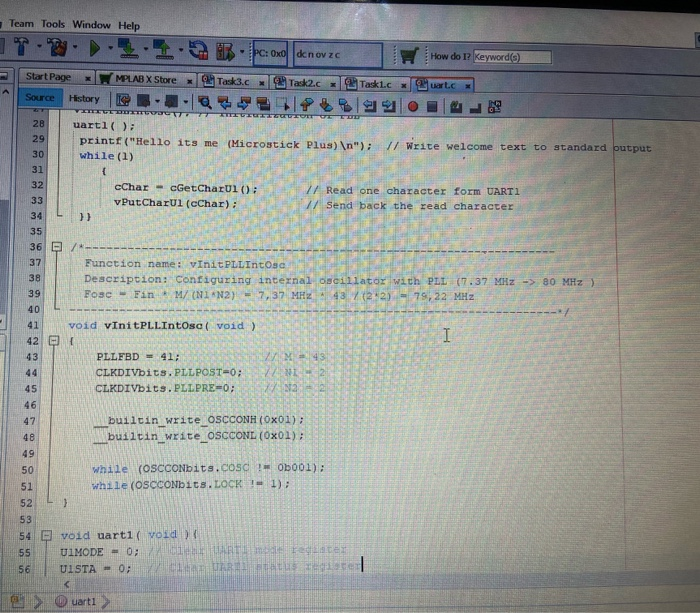Close the uart.c tab
700x613 pixels.
[x=468, y=86]
